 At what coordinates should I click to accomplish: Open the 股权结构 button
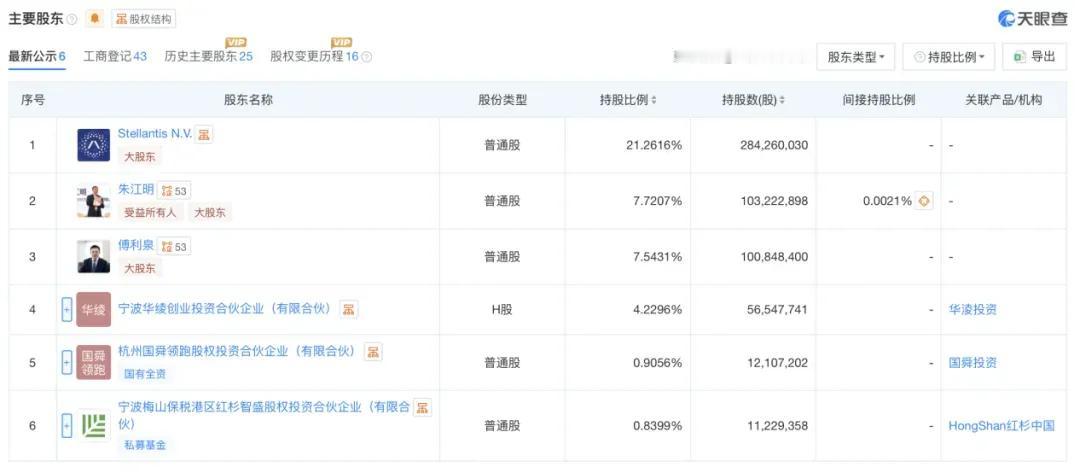point(143,19)
